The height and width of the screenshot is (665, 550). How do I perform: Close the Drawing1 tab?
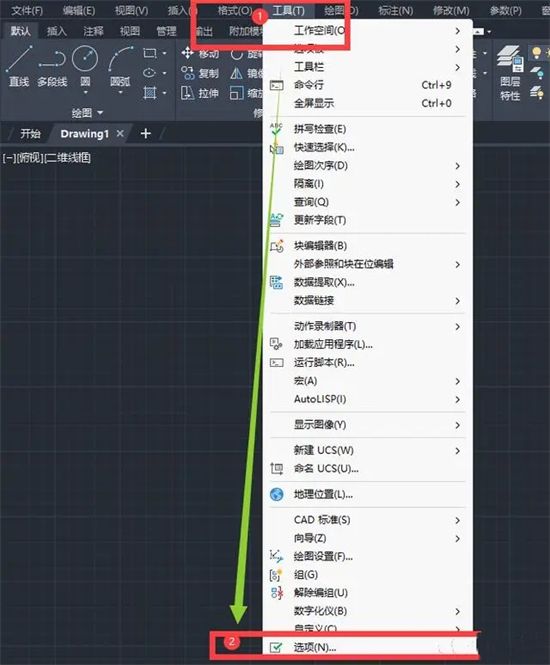(120, 134)
